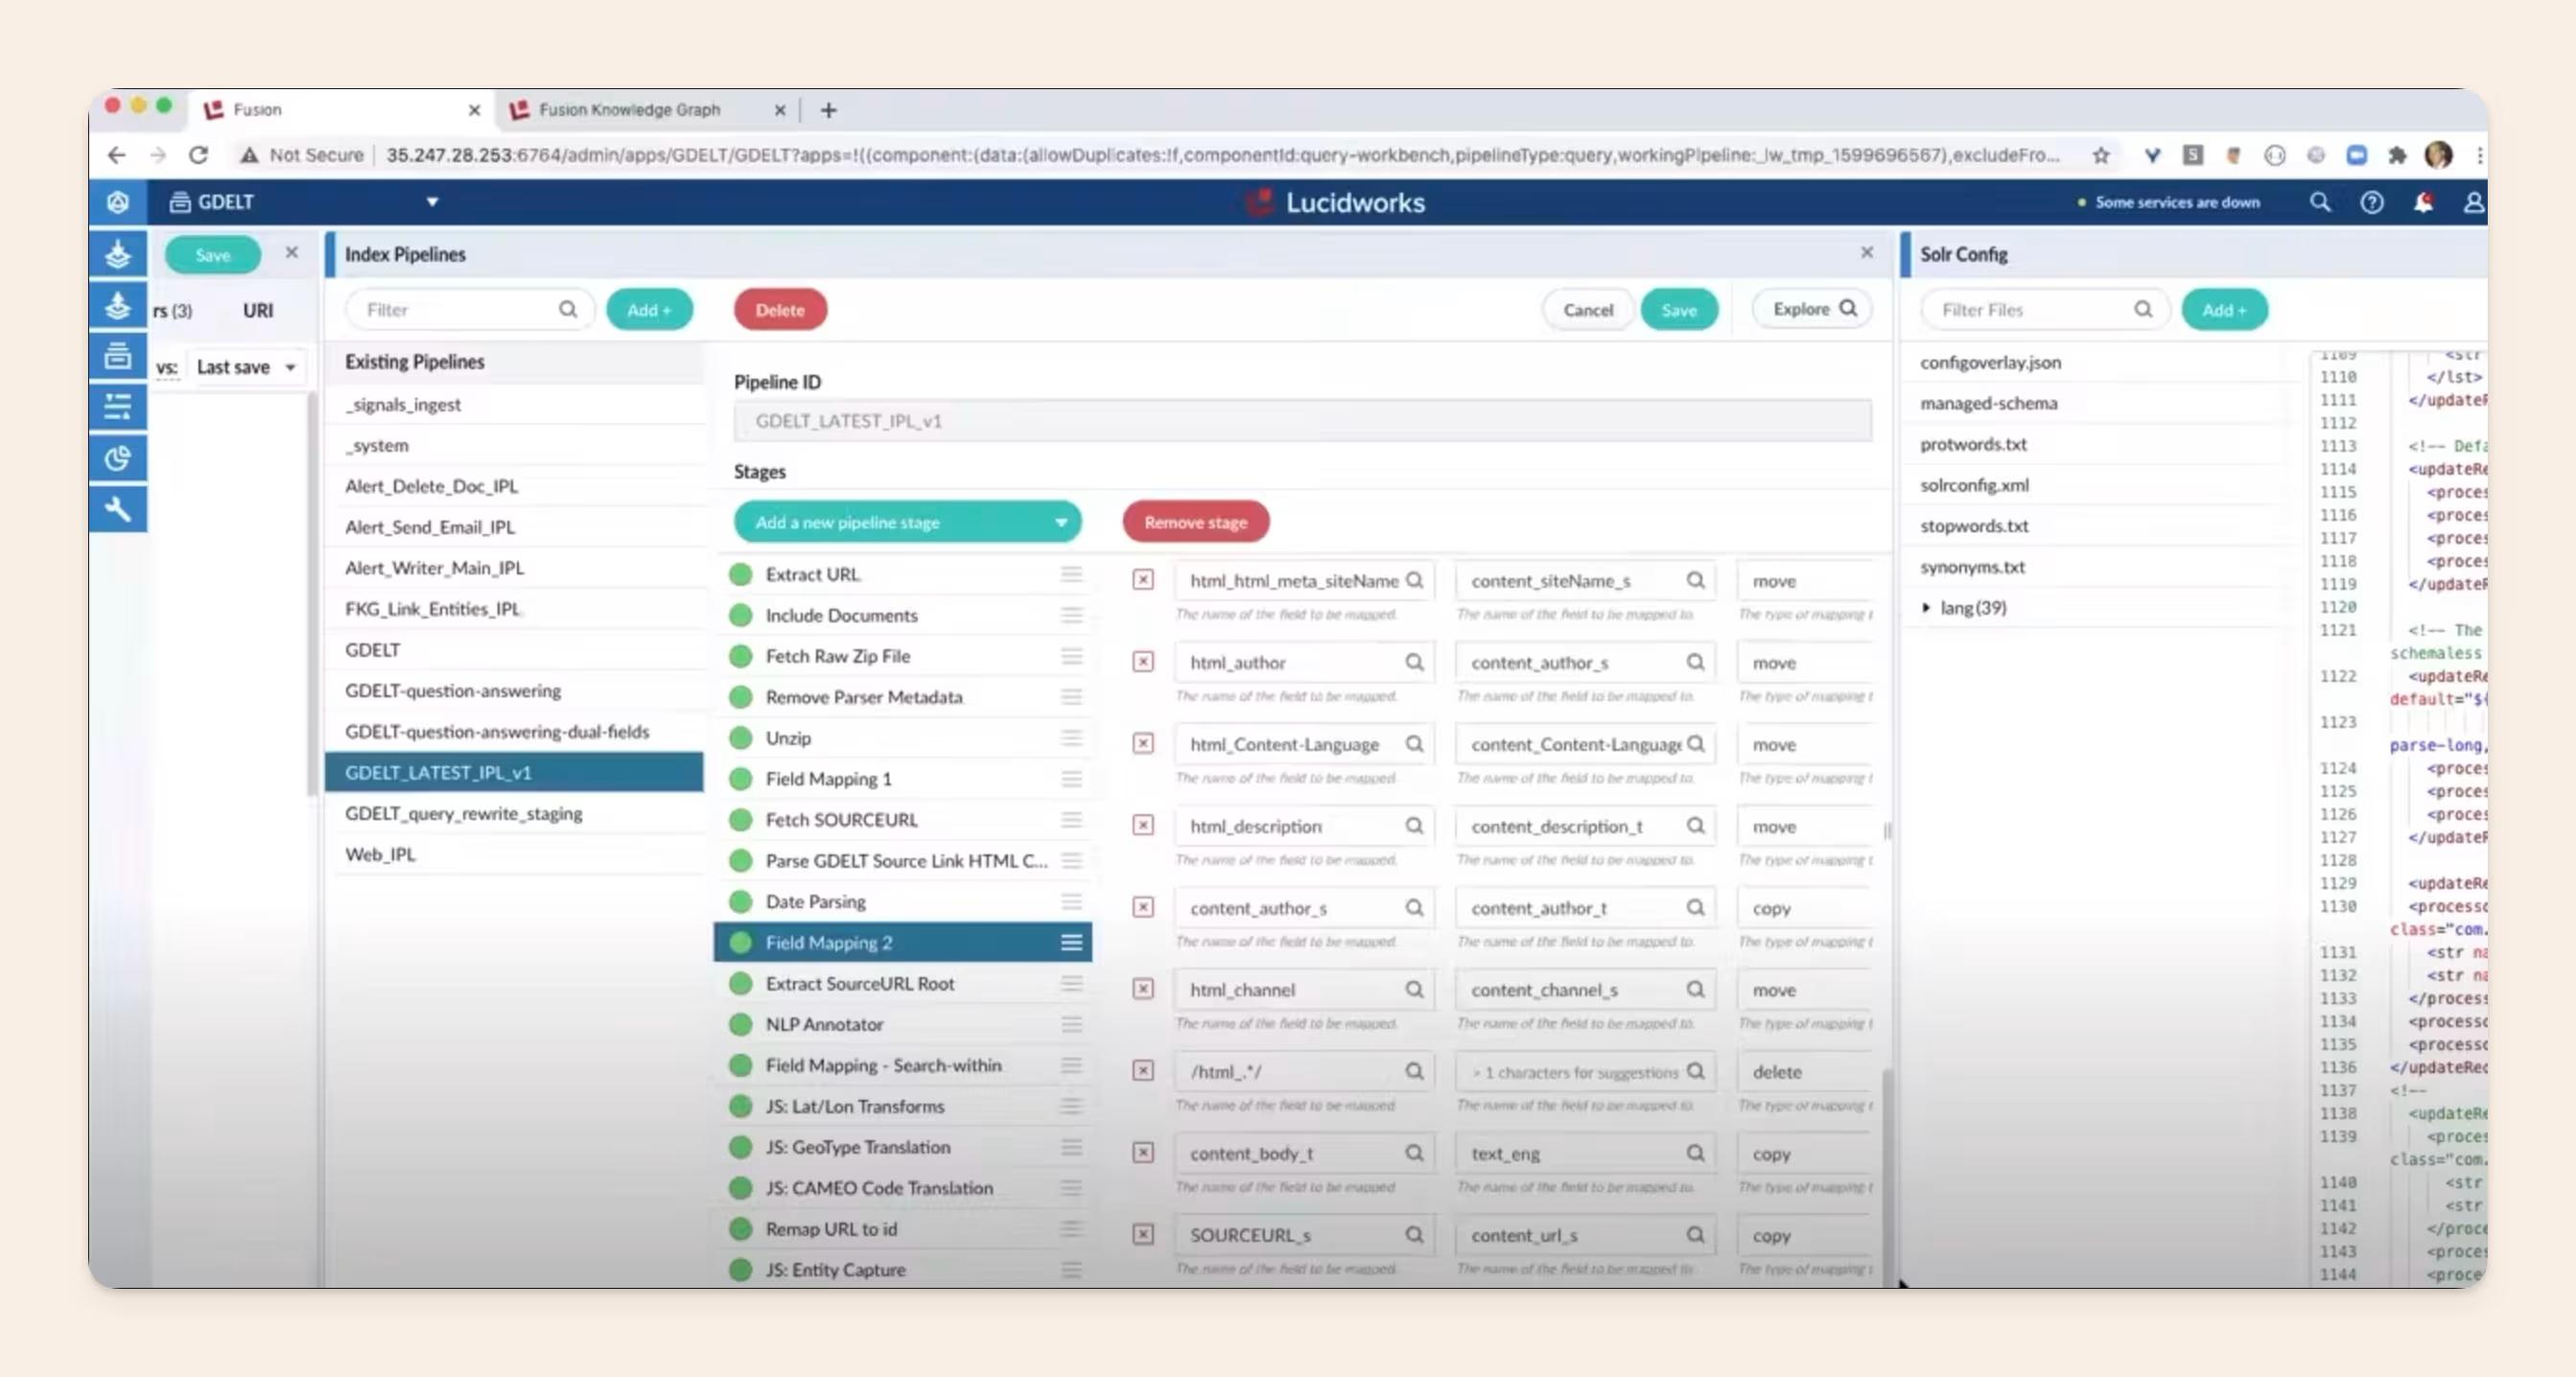The image size is (2576, 1377).
Task: Open the Querying sidebar icon below Indexing
Action: coord(118,305)
